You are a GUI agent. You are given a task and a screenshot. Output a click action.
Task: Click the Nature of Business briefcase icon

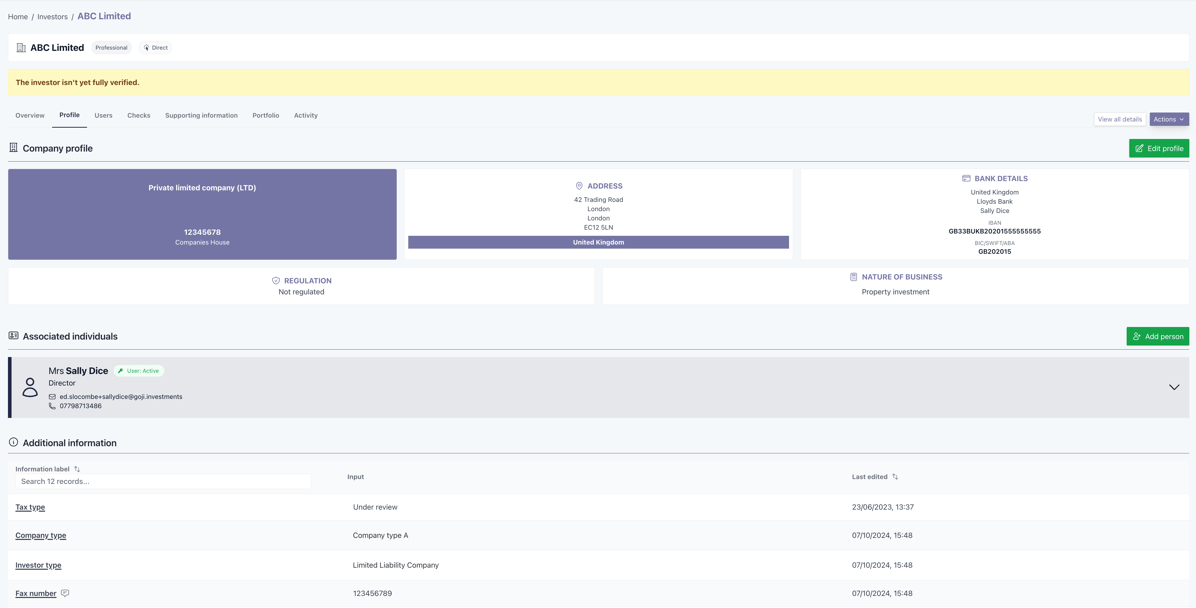pyautogui.click(x=851, y=277)
